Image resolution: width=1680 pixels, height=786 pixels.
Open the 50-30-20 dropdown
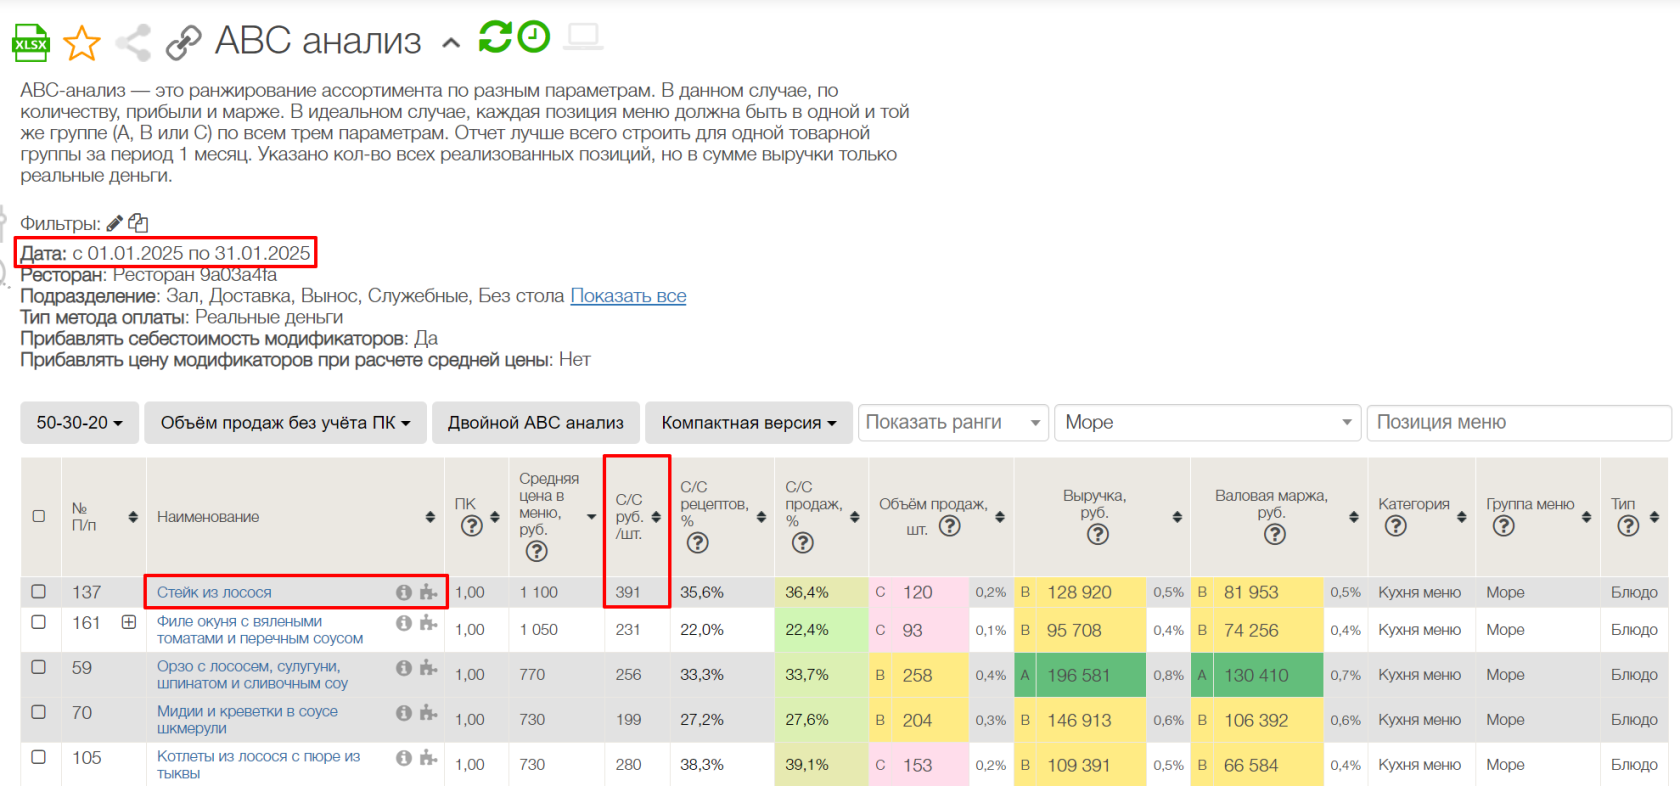pos(80,423)
